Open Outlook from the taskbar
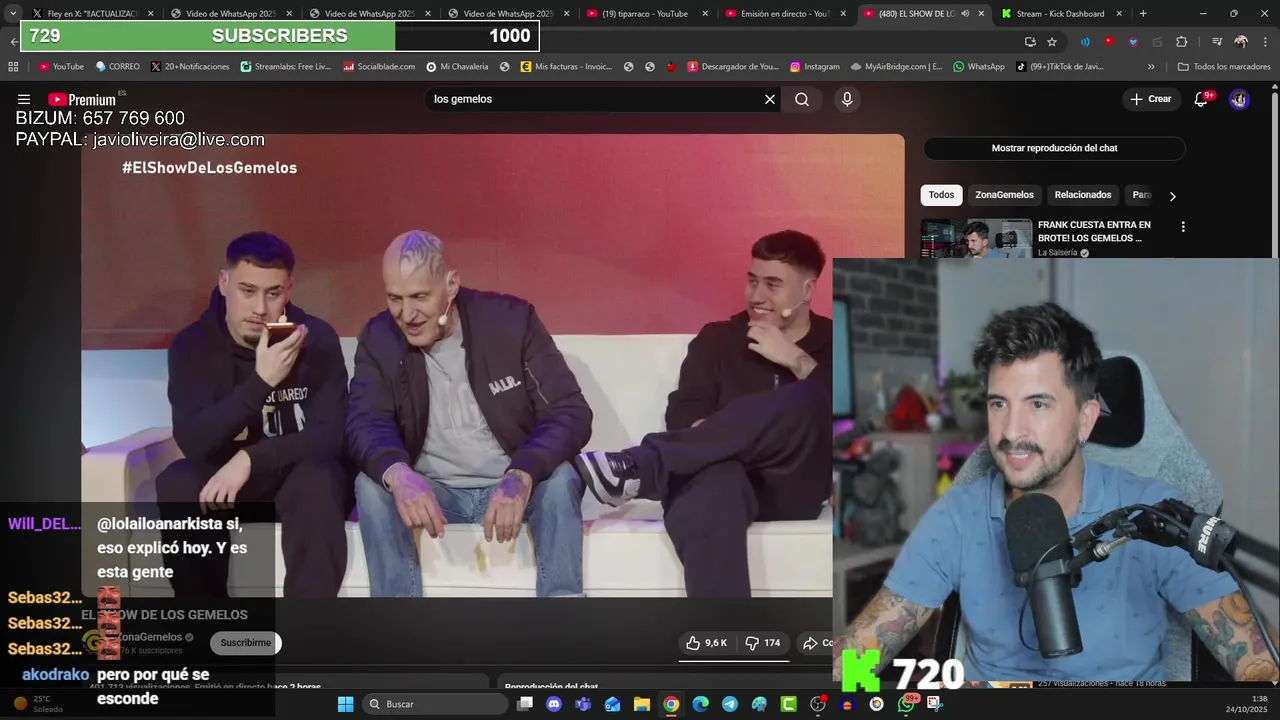1280x720 pixels. (x=612, y=704)
